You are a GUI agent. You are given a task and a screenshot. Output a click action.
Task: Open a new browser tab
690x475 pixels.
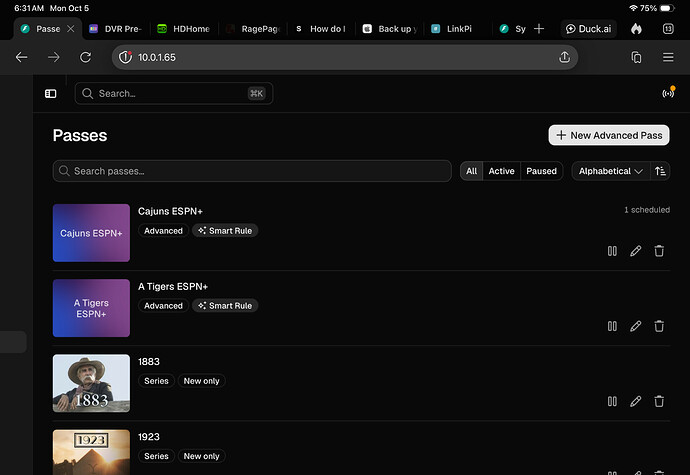(x=539, y=29)
